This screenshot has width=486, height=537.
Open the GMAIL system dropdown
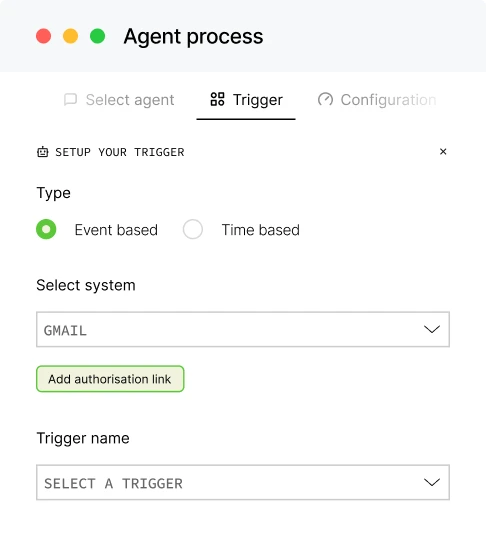[x=243, y=329]
